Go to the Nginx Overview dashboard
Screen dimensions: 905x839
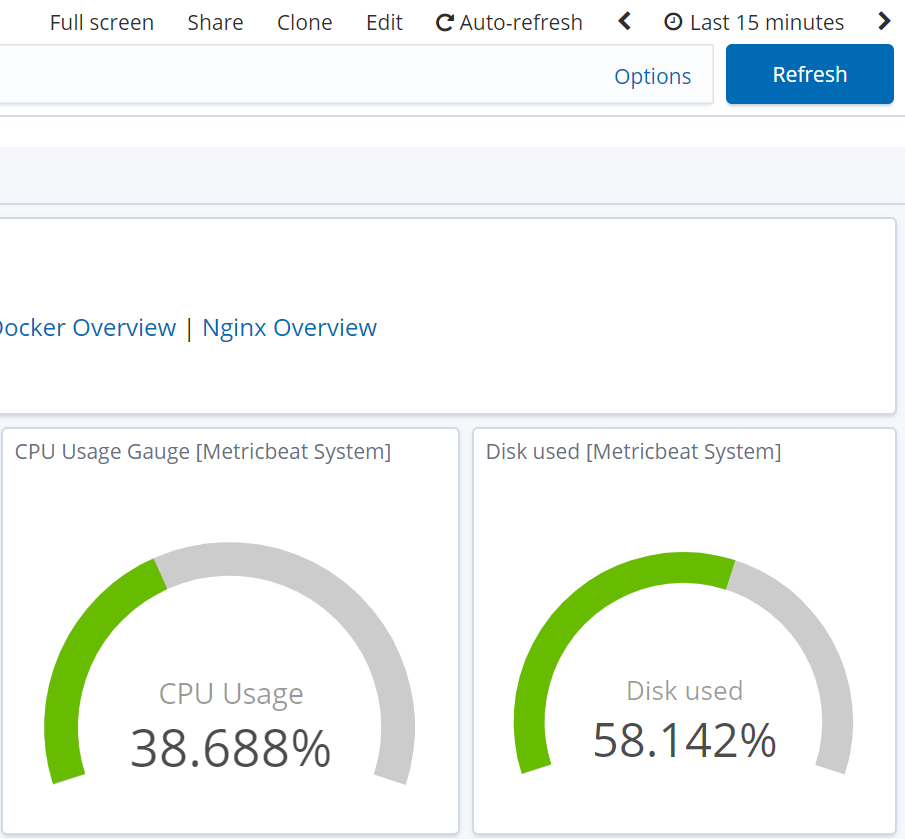coord(289,327)
